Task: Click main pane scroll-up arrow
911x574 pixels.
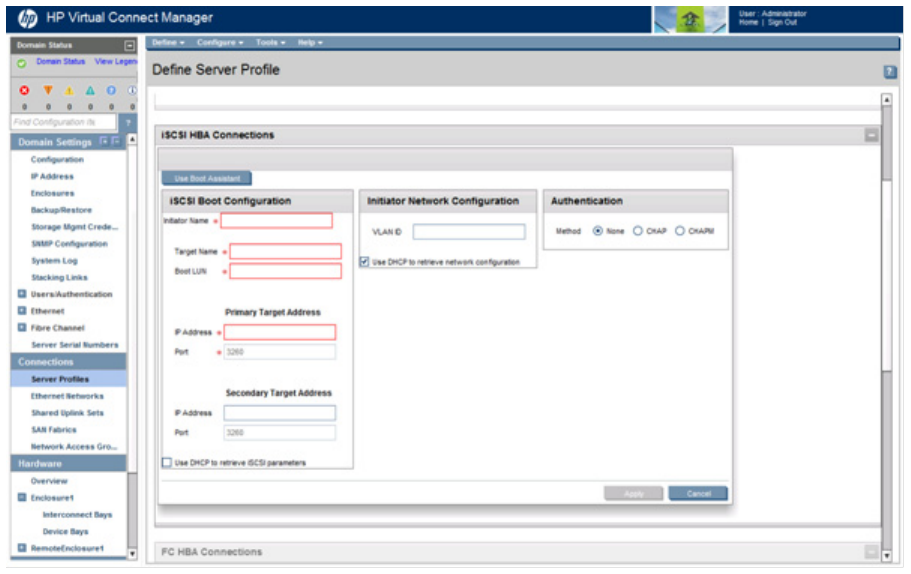Action: coord(887,99)
